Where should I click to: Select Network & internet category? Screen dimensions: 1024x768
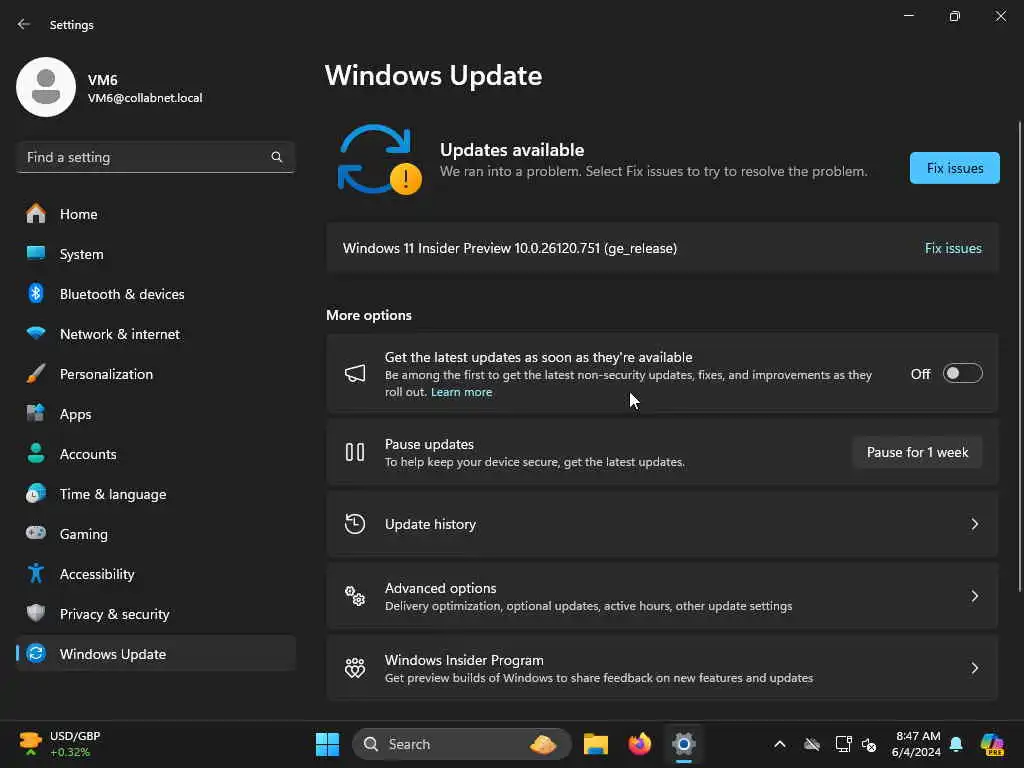click(155, 334)
